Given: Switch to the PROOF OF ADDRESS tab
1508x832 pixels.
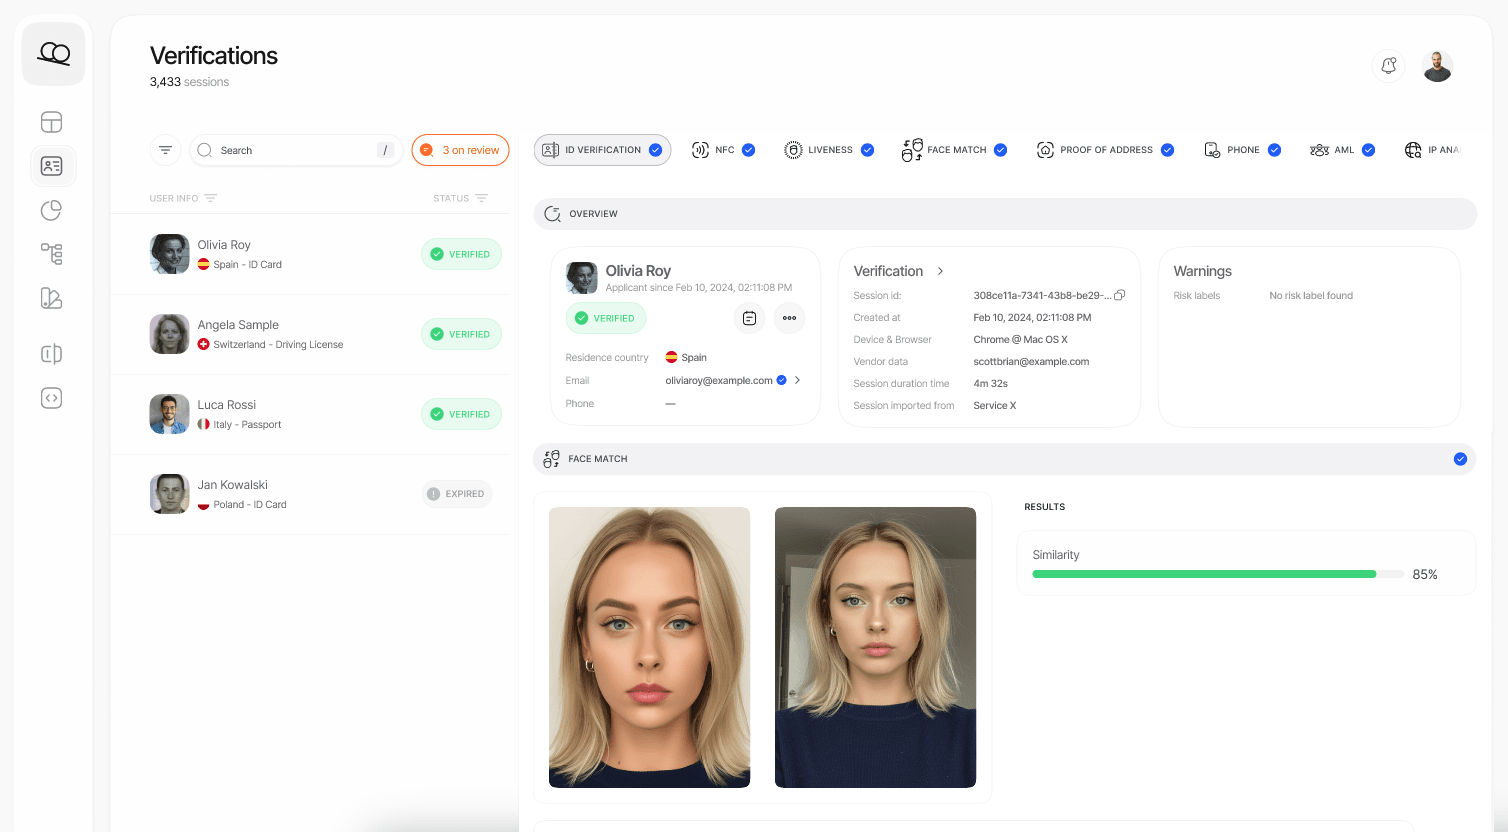Looking at the screenshot, I should (x=1106, y=149).
